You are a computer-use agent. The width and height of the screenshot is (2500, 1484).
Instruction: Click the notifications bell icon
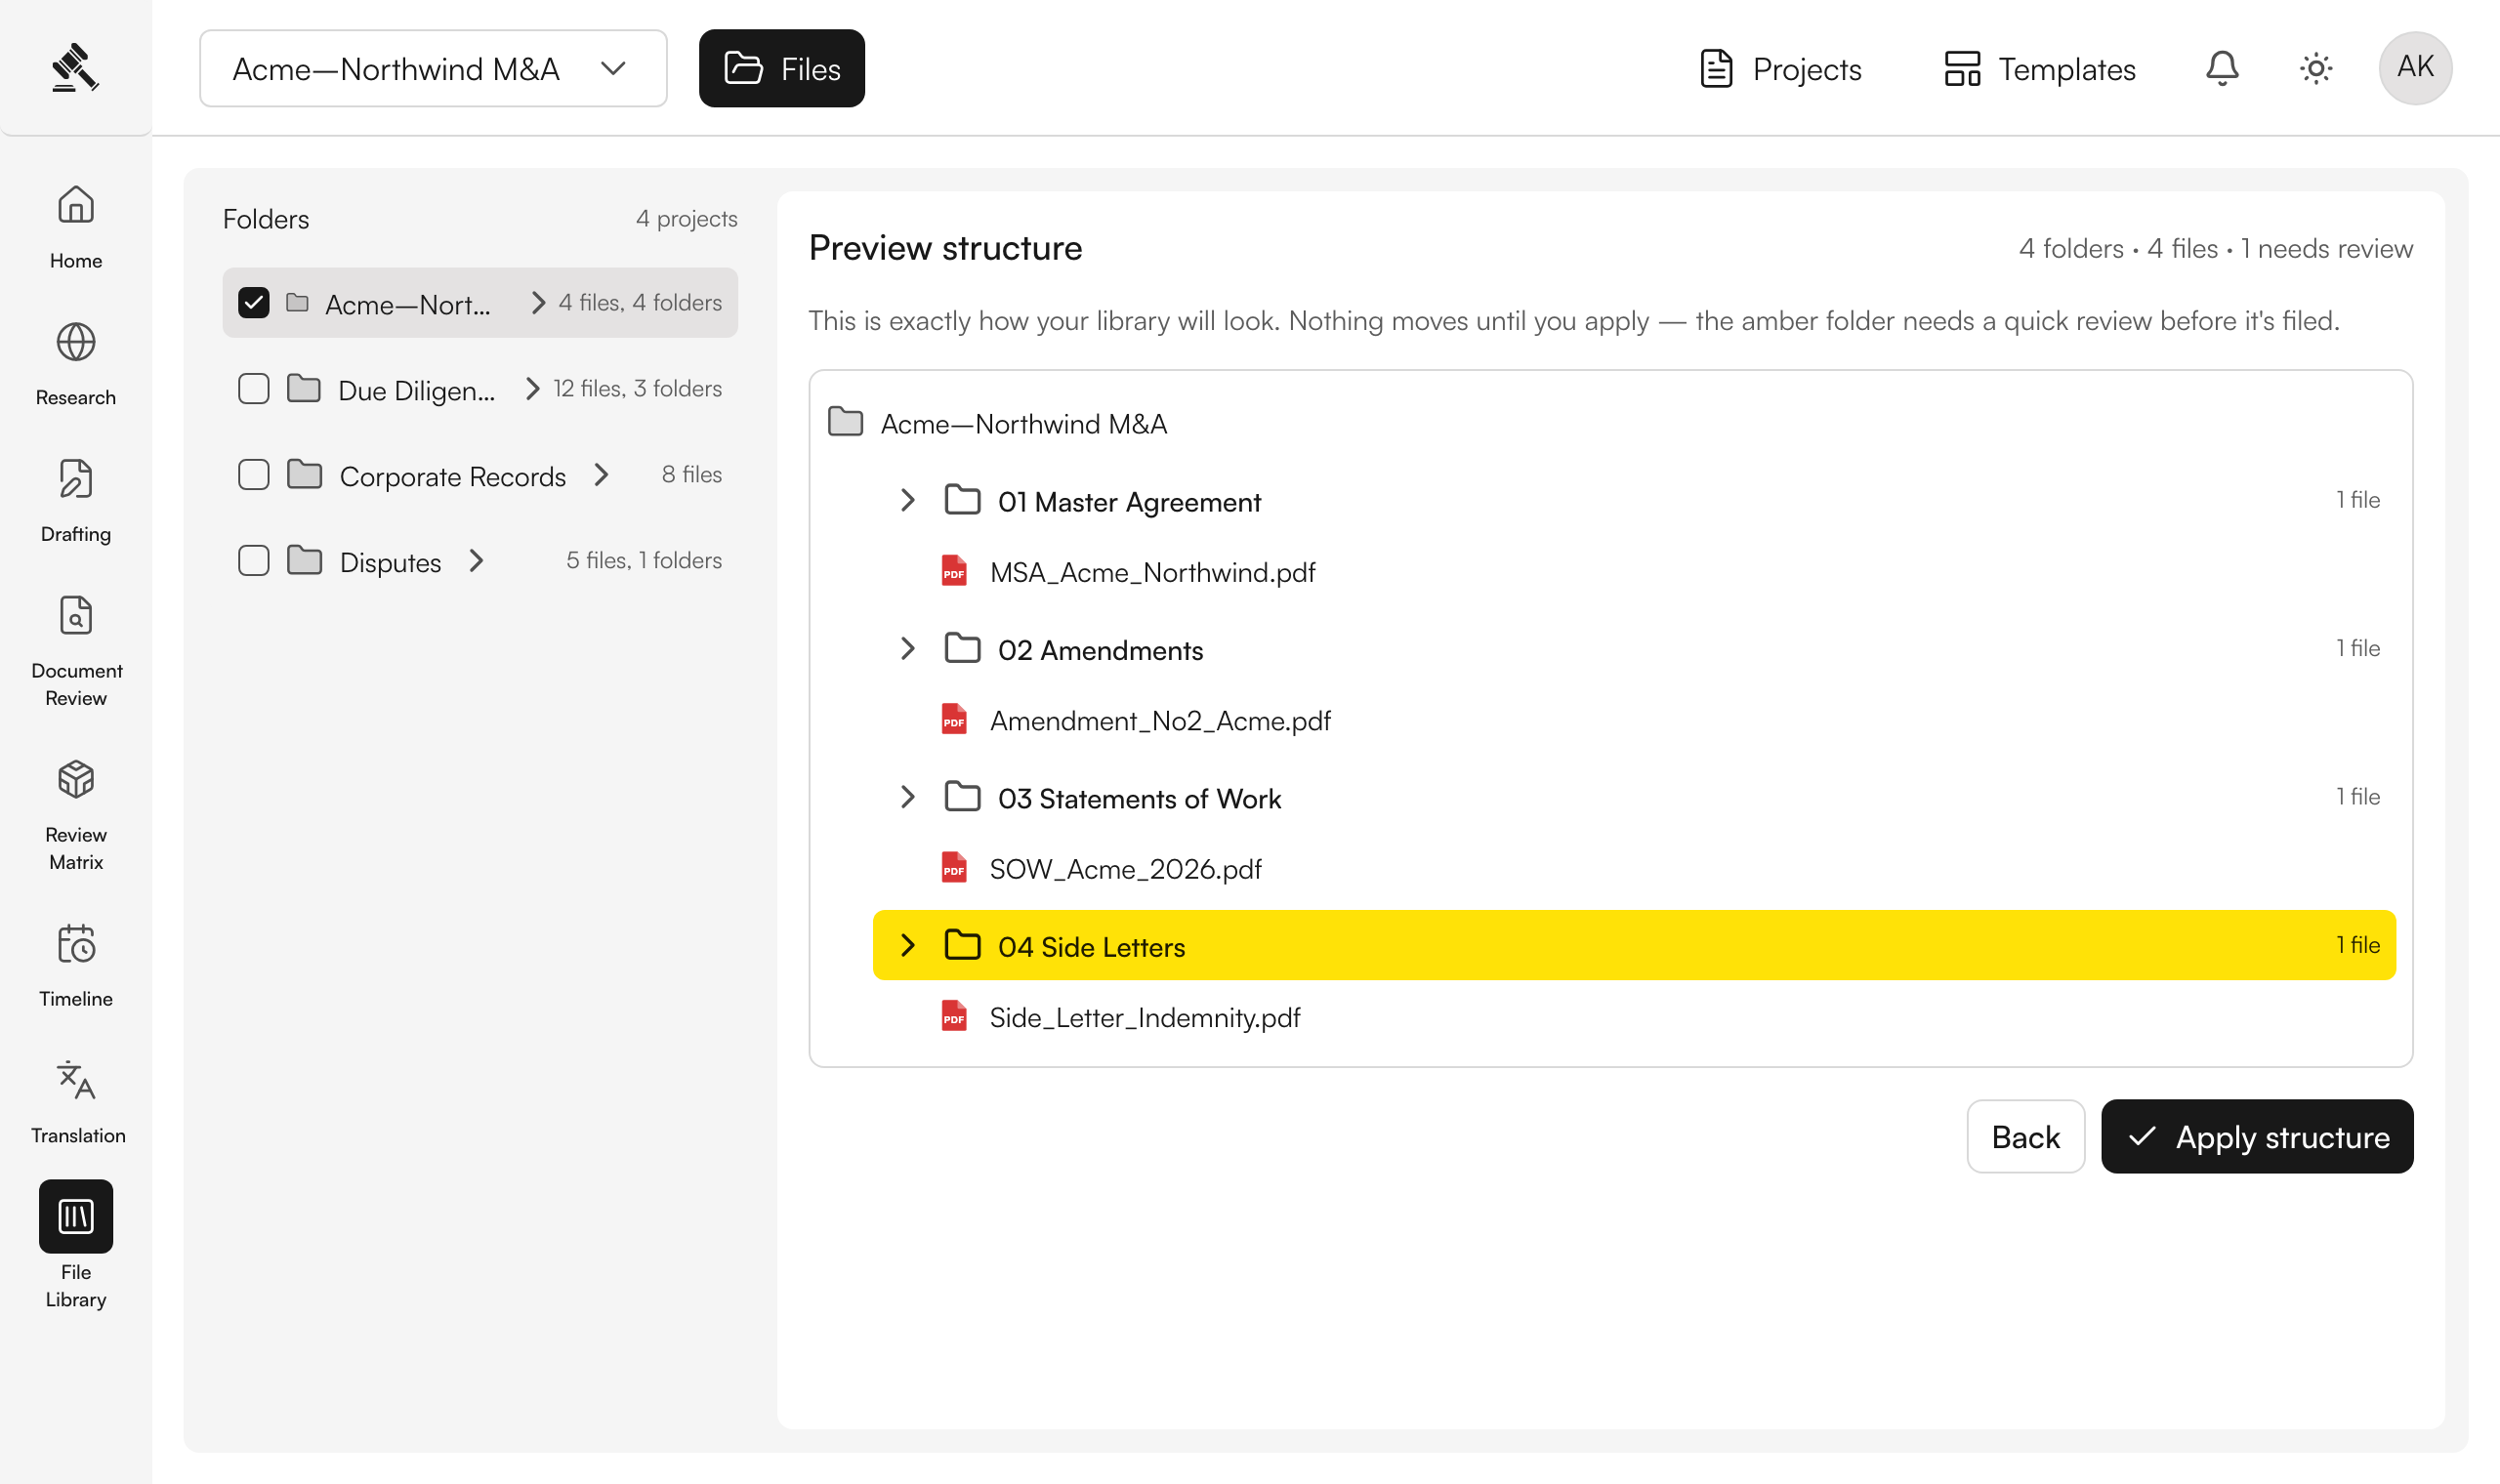click(x=2222, y=68)
